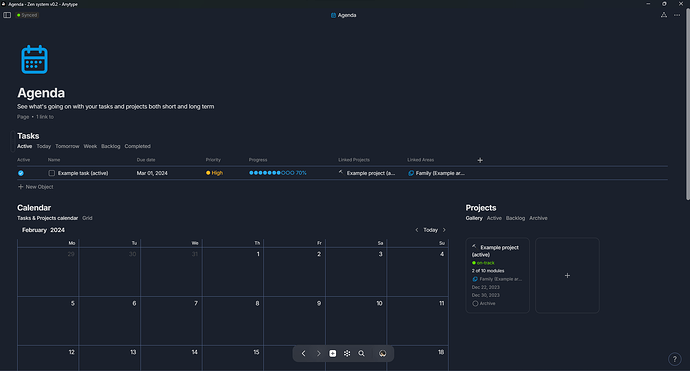
Task: Change the large Agenda calendar page icon
Action: [34, 59]
